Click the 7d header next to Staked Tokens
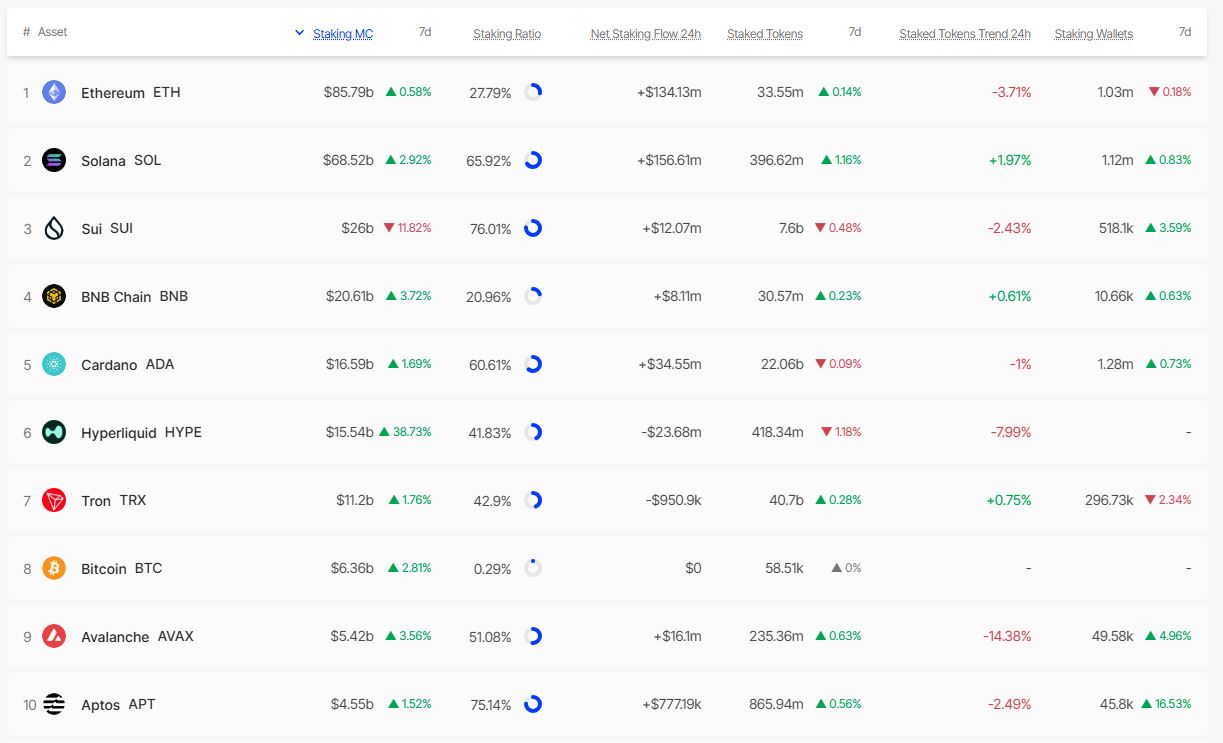1223x743 pixels. pyautogui.click(x=855, y=32)
